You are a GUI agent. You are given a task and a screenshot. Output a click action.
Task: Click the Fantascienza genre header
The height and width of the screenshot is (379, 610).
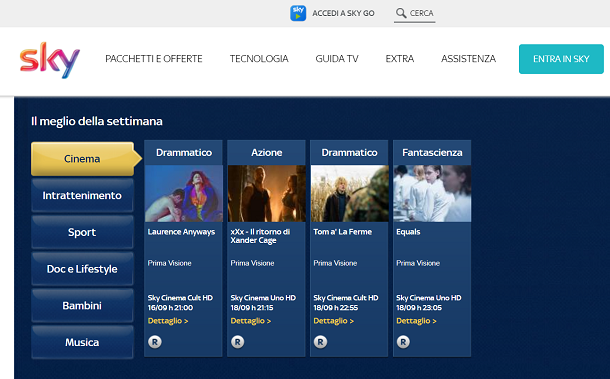tap(432, 153)
